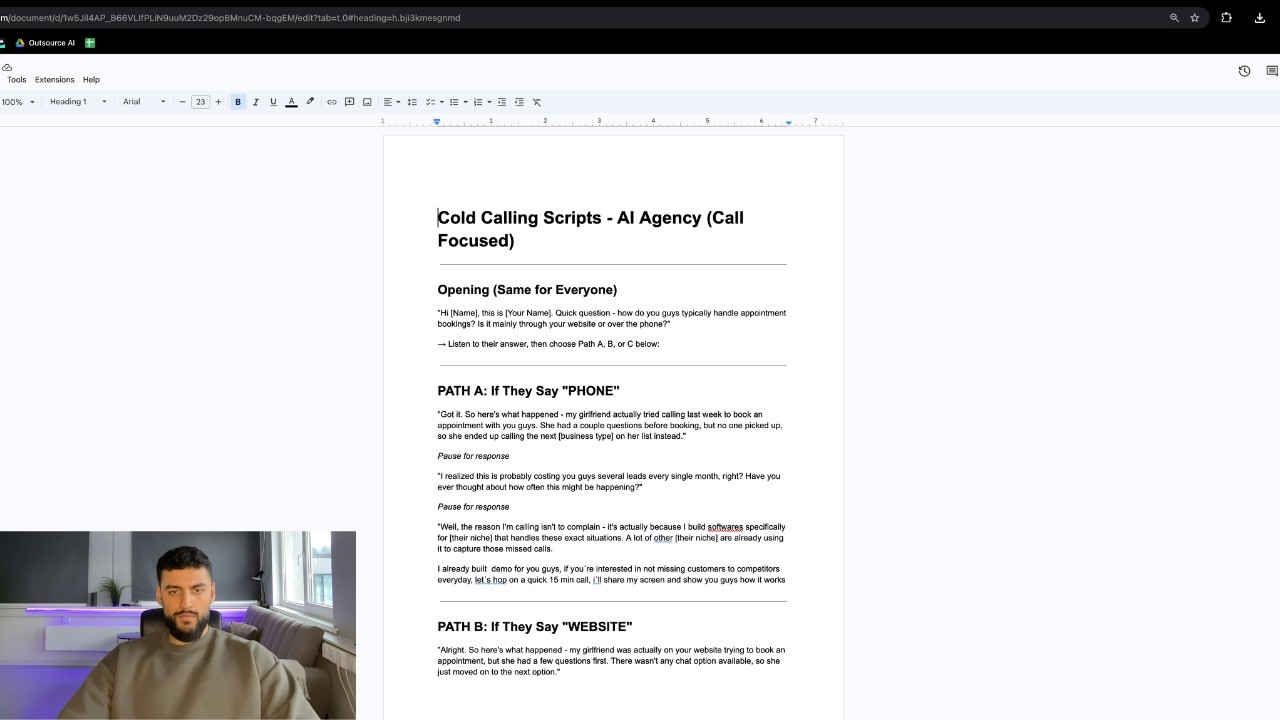Open the Extensions menu
This screenshot has width=1280, height=720.
(55, 80)
